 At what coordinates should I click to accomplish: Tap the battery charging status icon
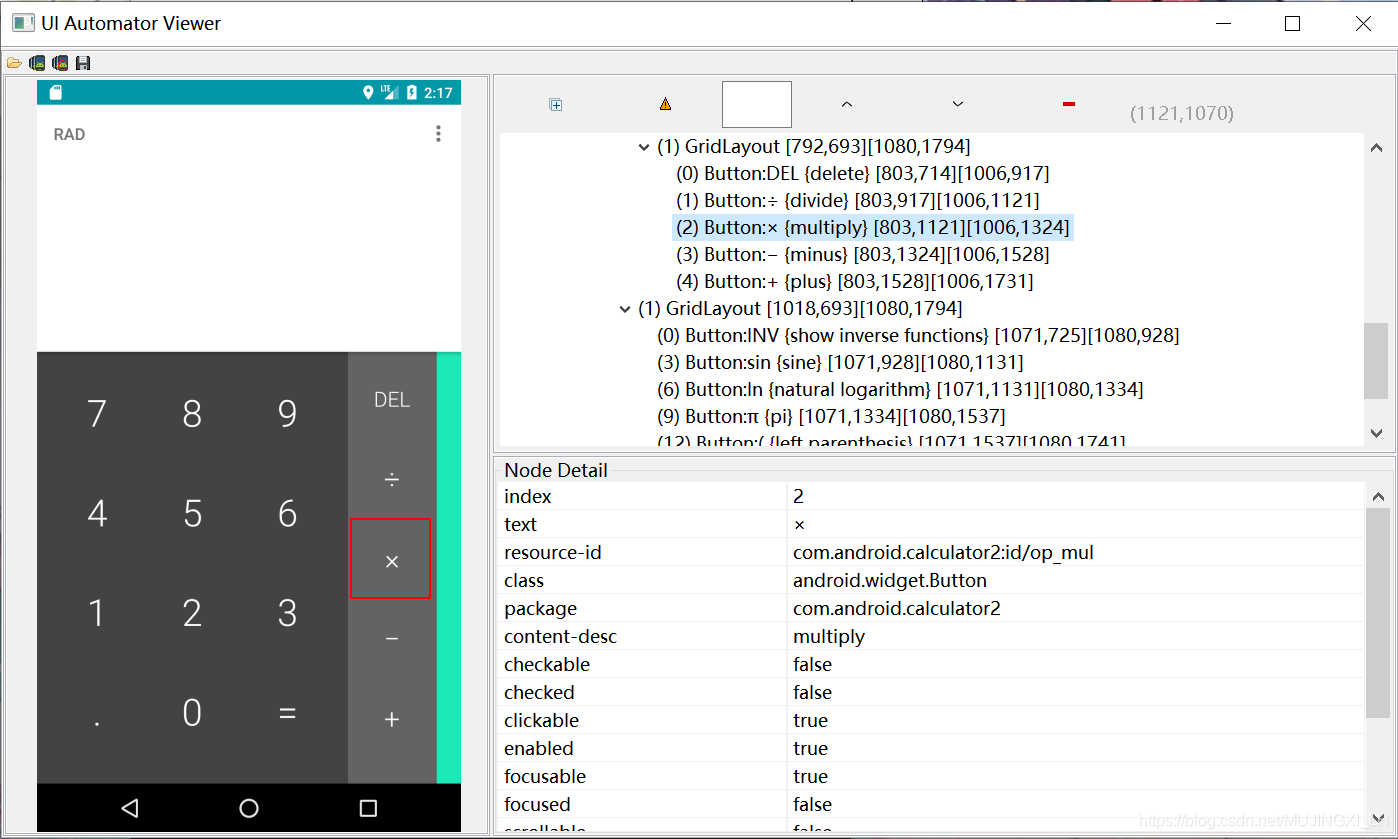pyautogui.click(x=411, y=93)
